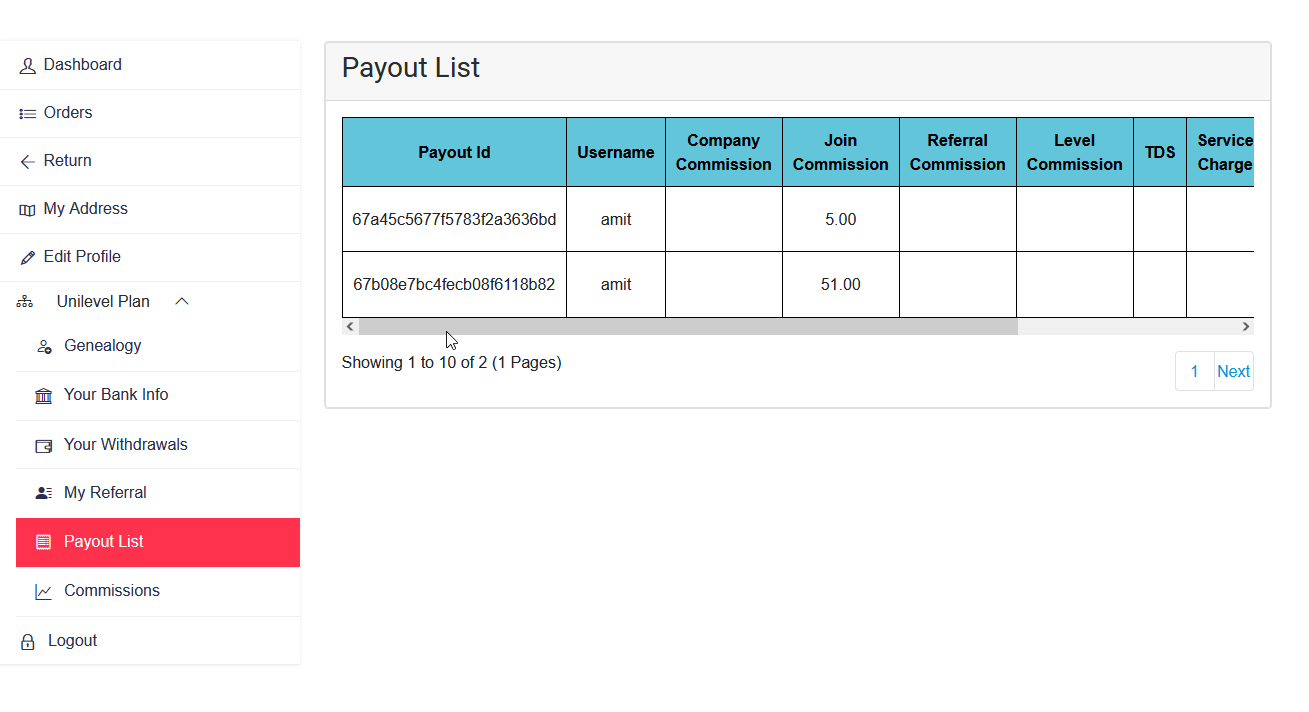
Task: Select the My Address map icon
Action: (27, 208)
